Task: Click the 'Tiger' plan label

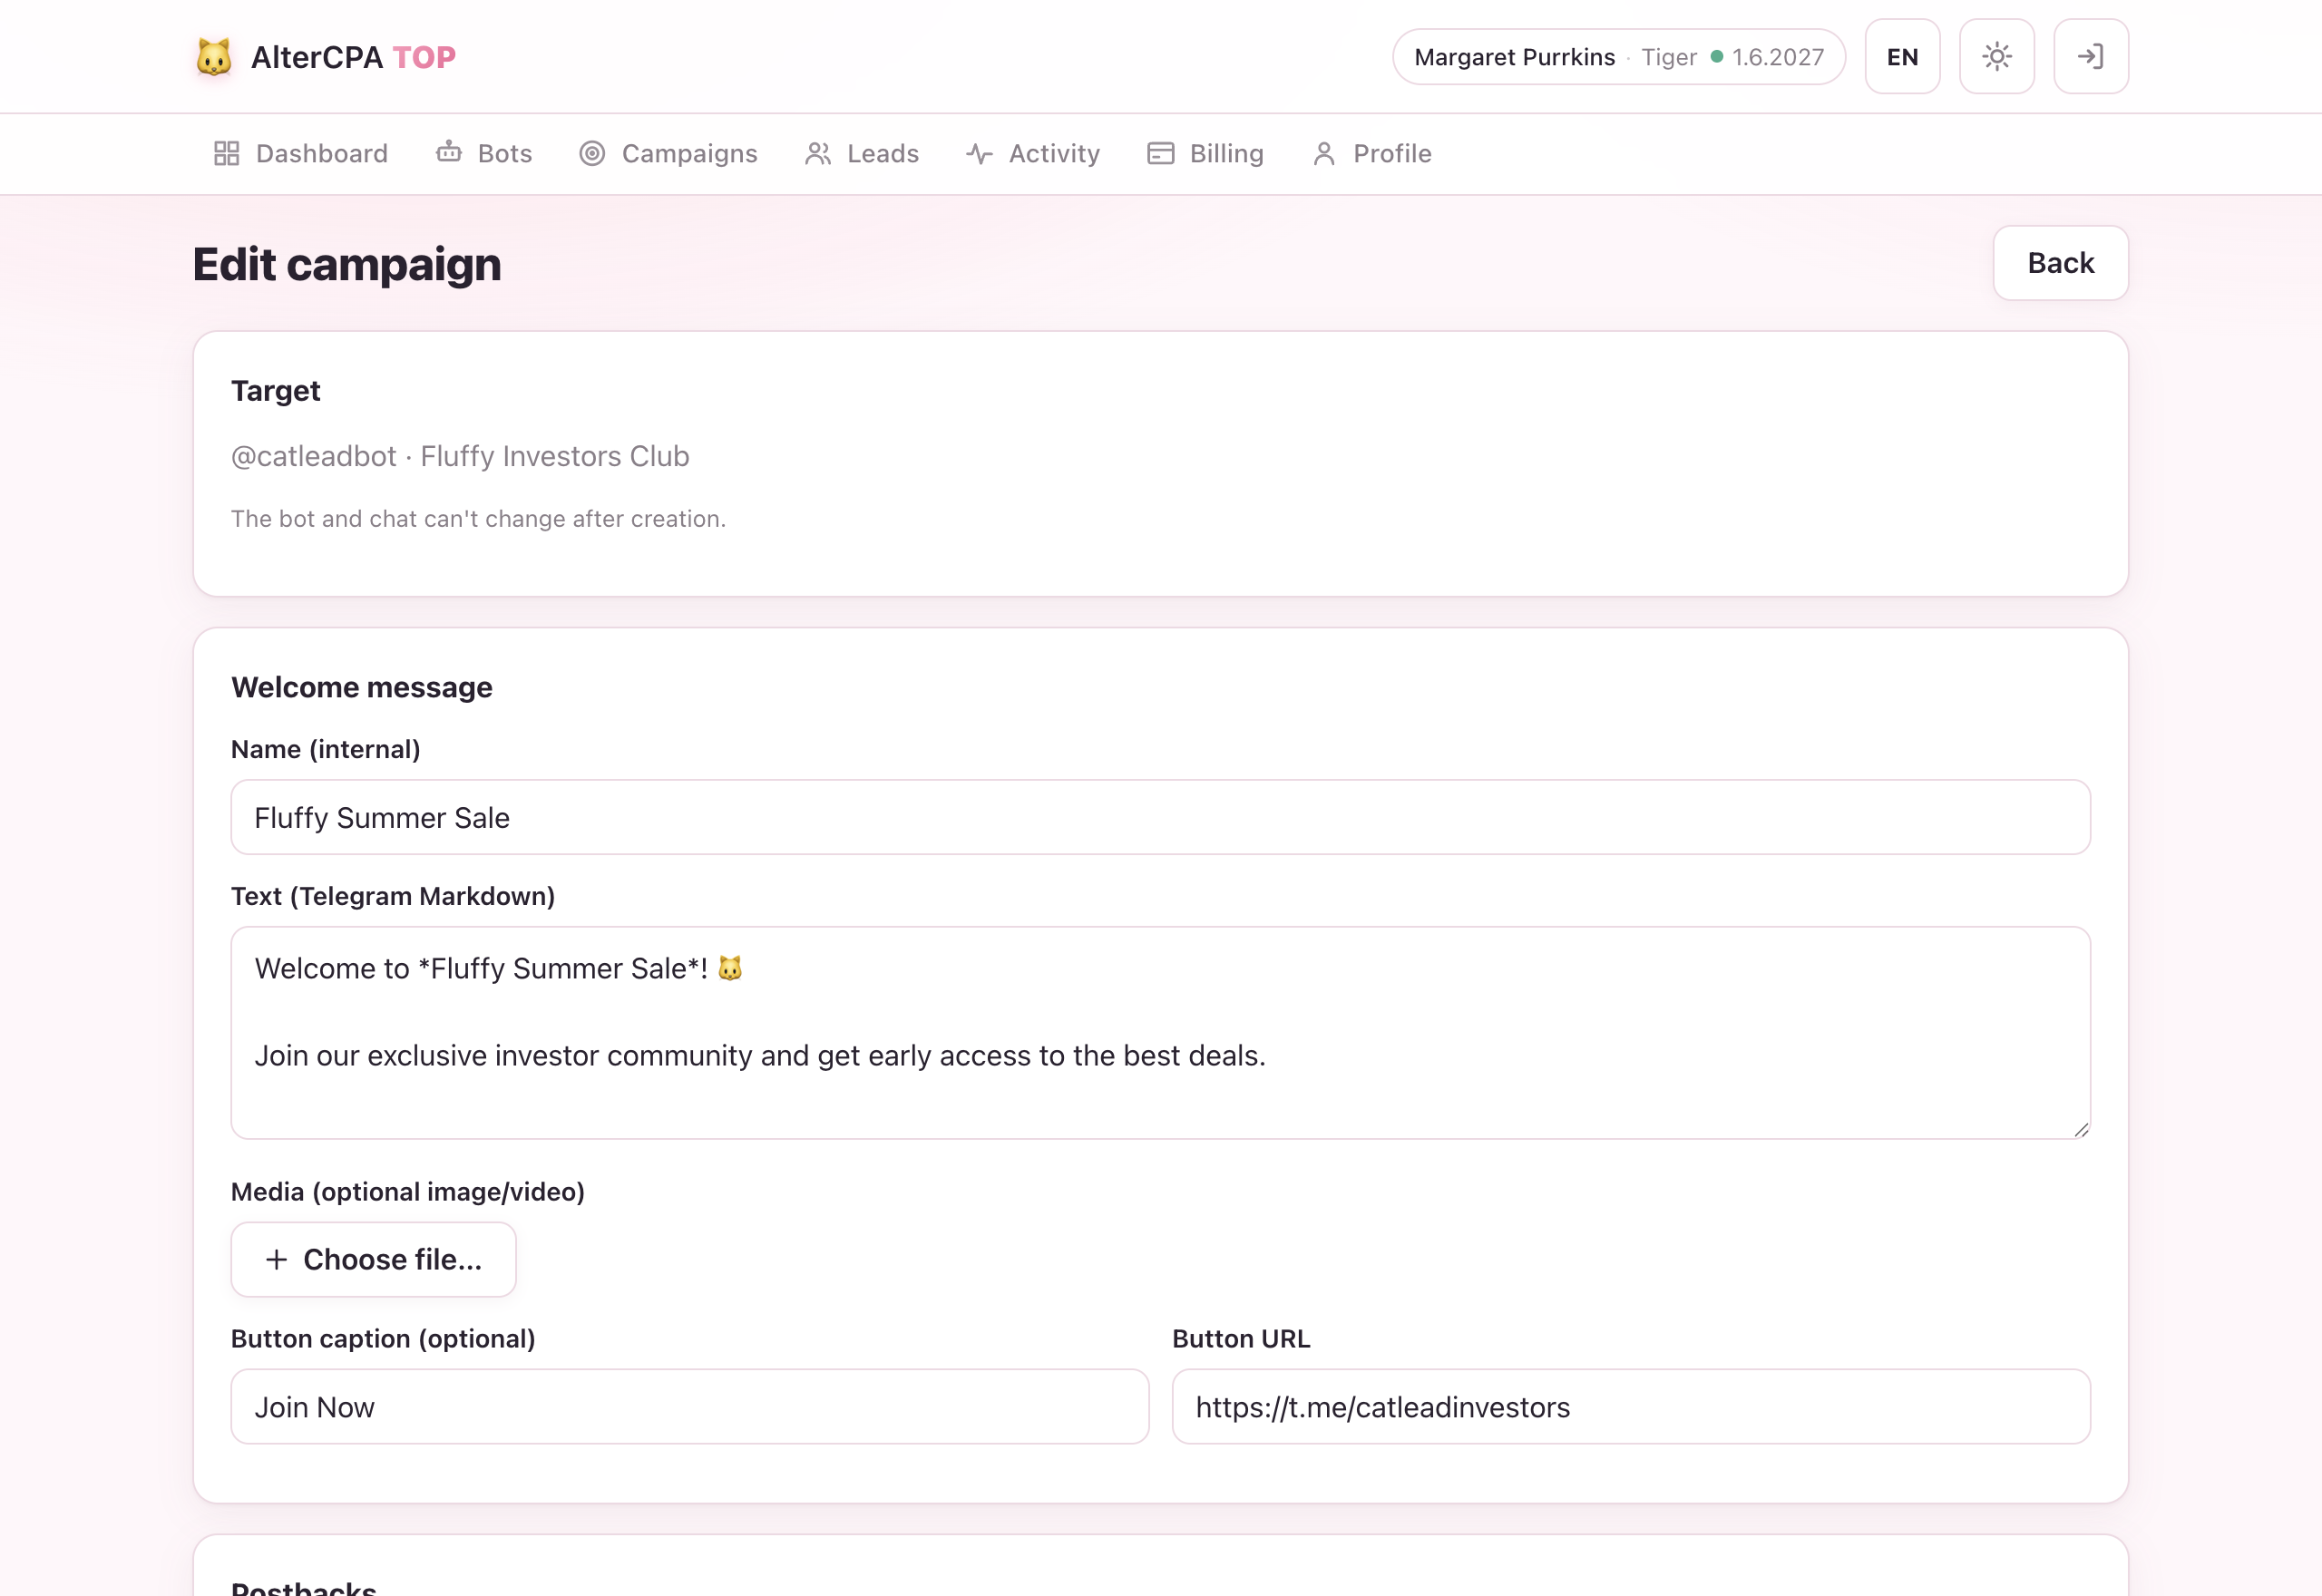Action: click(x=1668, y=57)
